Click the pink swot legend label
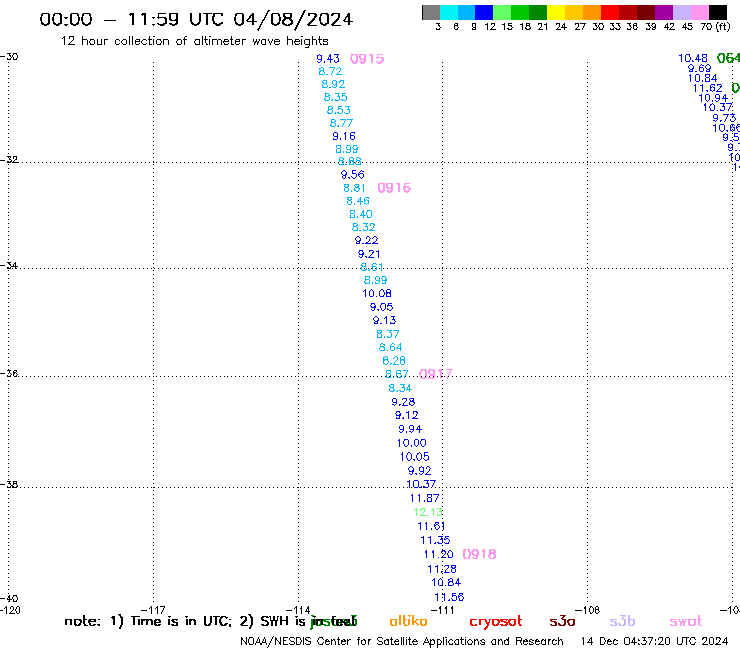740x650 pixels. [686, 621]
